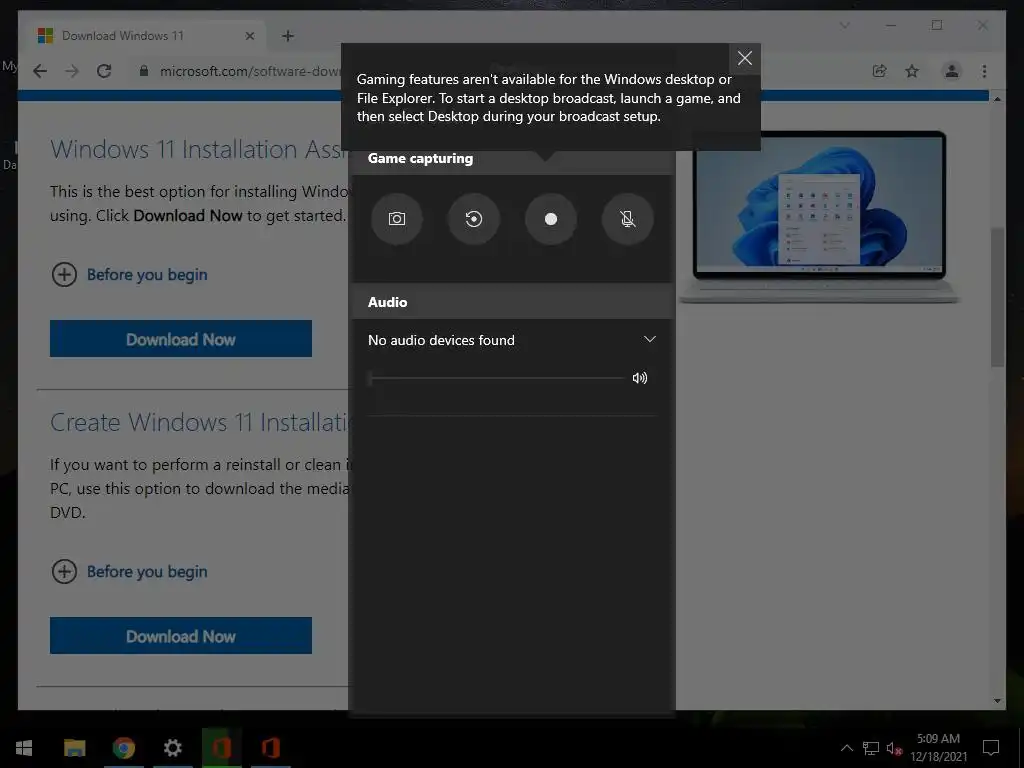This screenshot has height=768, width=1024.
Task: Click the network icon in system tray
Action: [870, 748]
